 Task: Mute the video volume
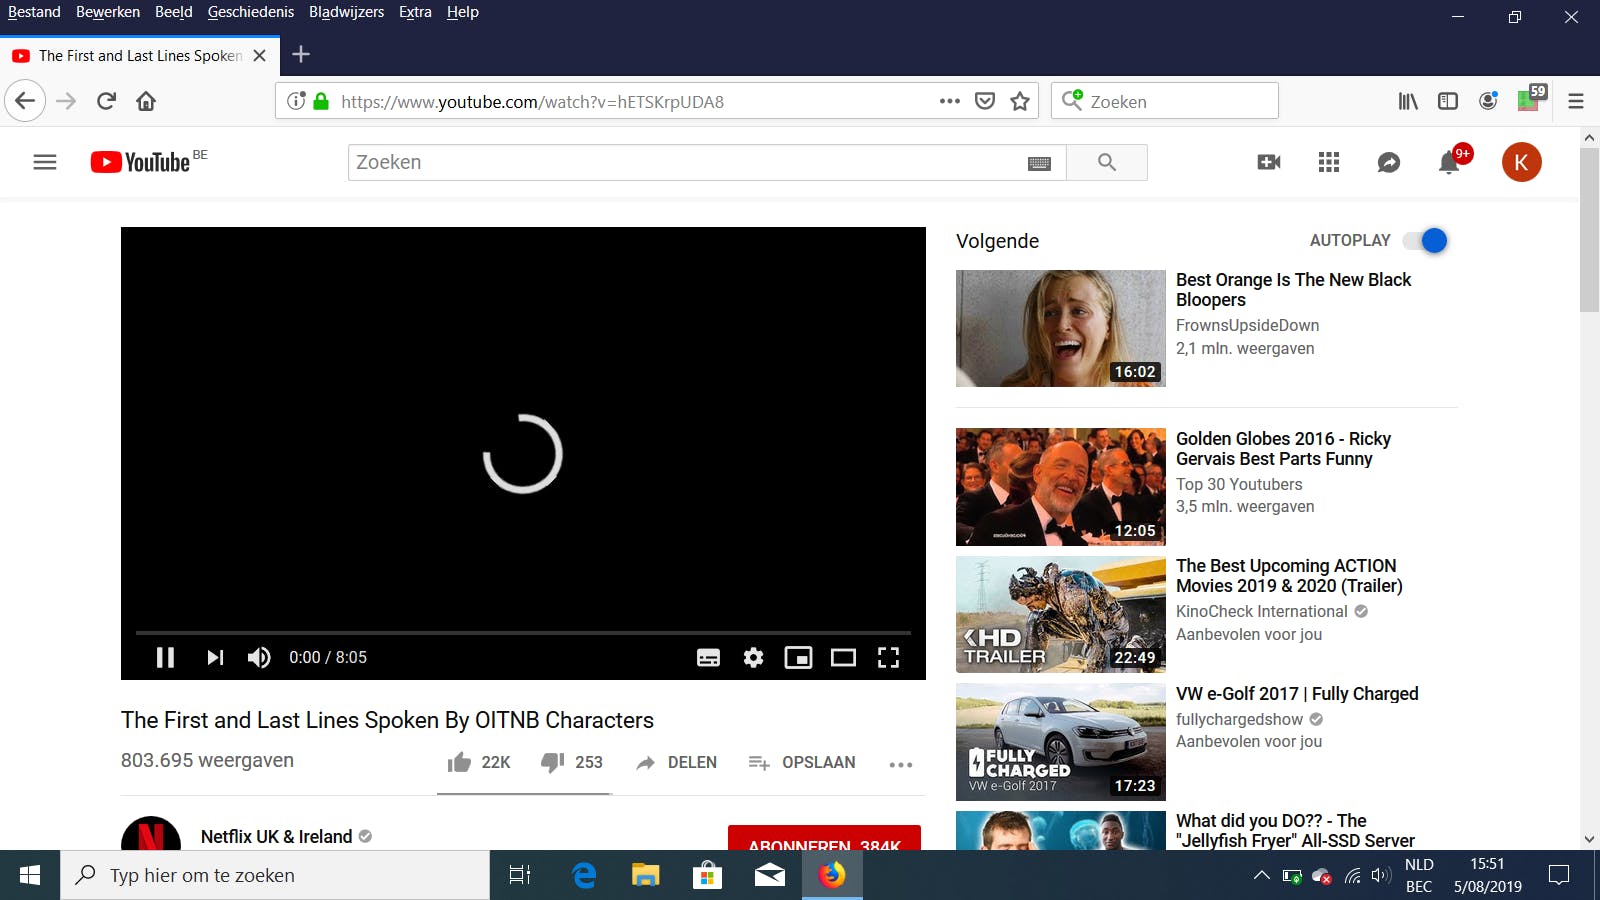coord(259,657)
